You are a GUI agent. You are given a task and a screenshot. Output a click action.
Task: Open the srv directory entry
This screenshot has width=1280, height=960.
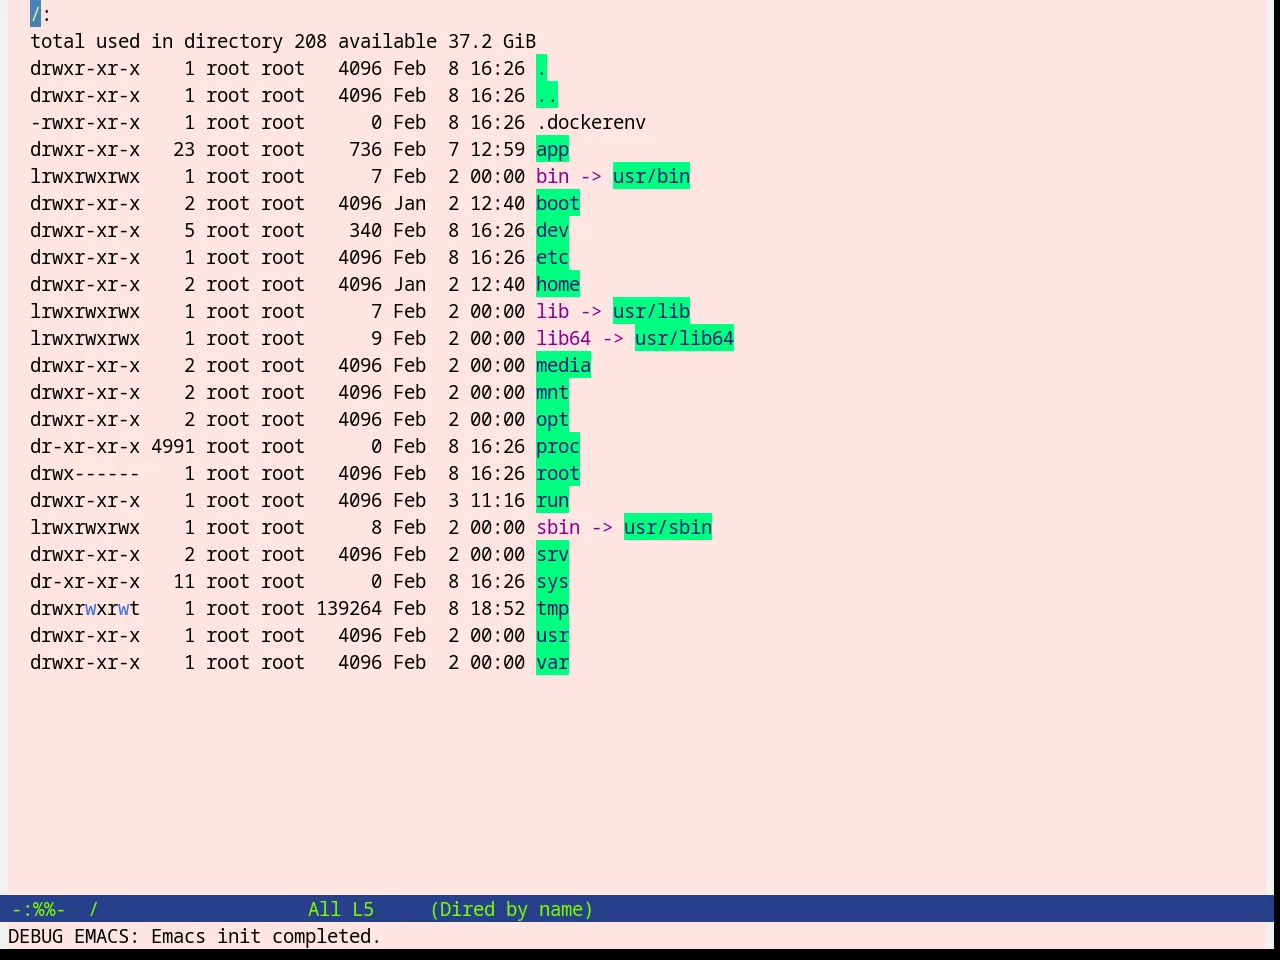552,555
